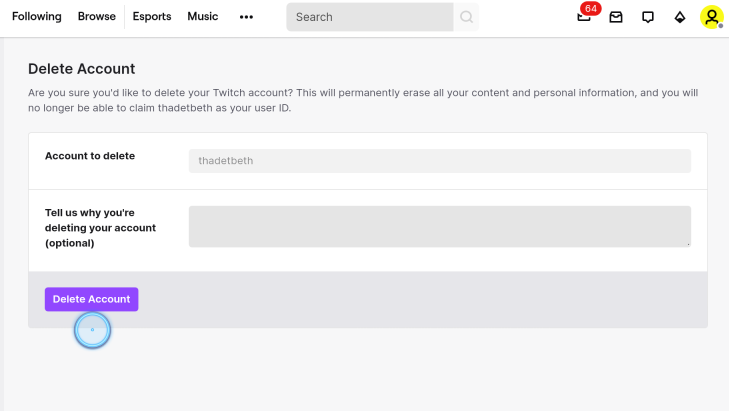
Task: Click the search magnifier button
Action: pyautogui.click(x=466, y=17)
